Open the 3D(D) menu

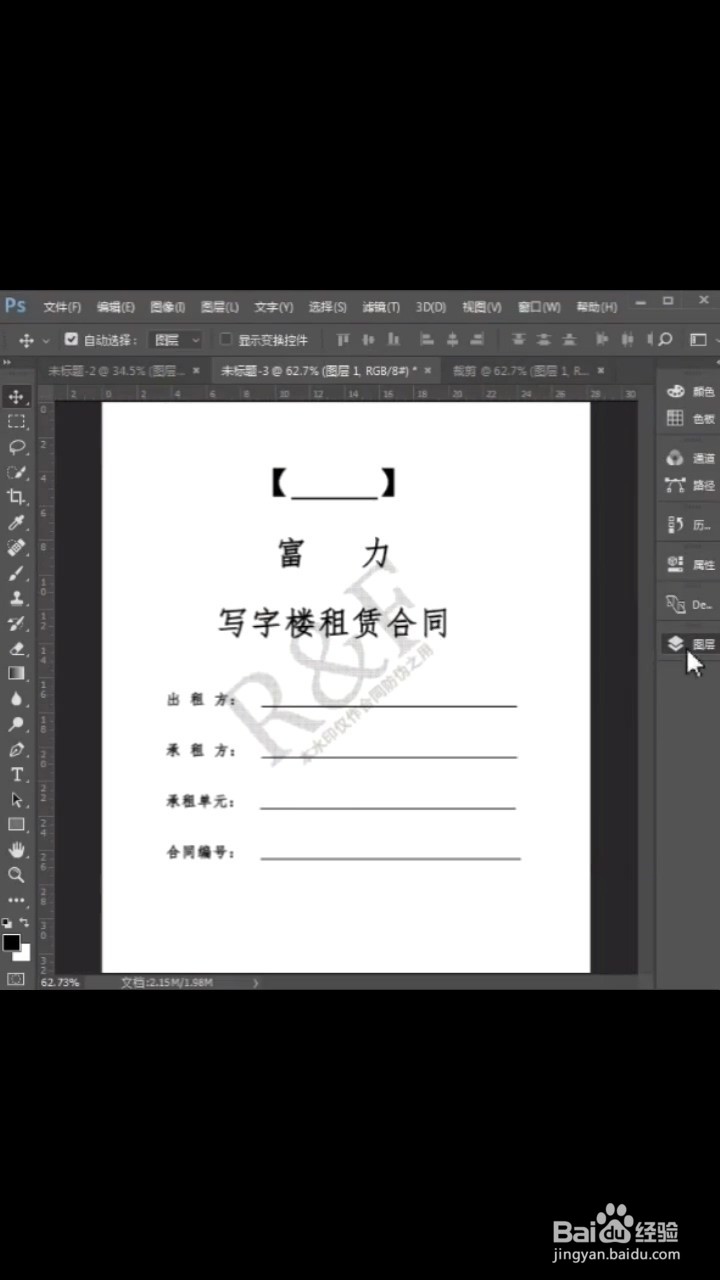point(431,307)
